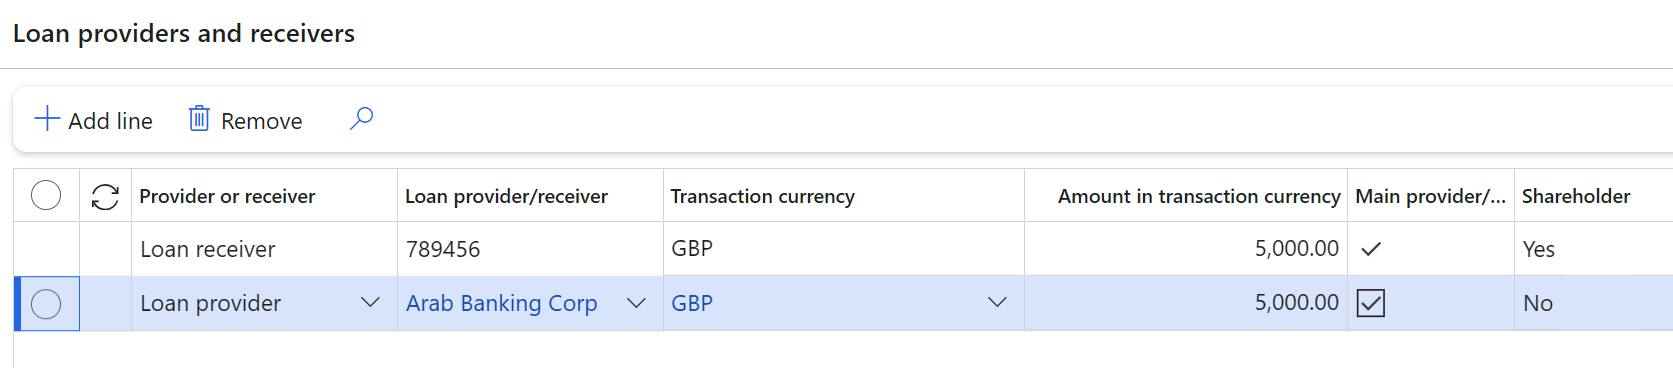Open the search magnifier icon
1673x368 pixels.
coord(361,119)
